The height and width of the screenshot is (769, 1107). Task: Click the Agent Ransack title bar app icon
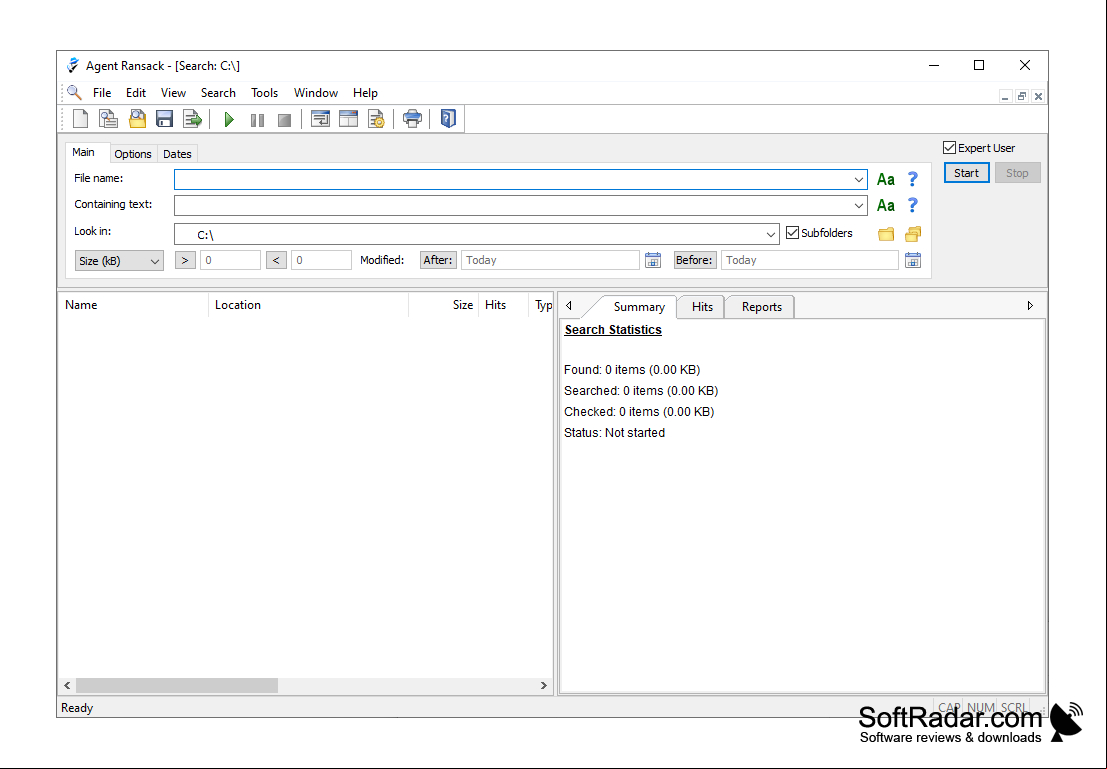click(x=73, y=65)
